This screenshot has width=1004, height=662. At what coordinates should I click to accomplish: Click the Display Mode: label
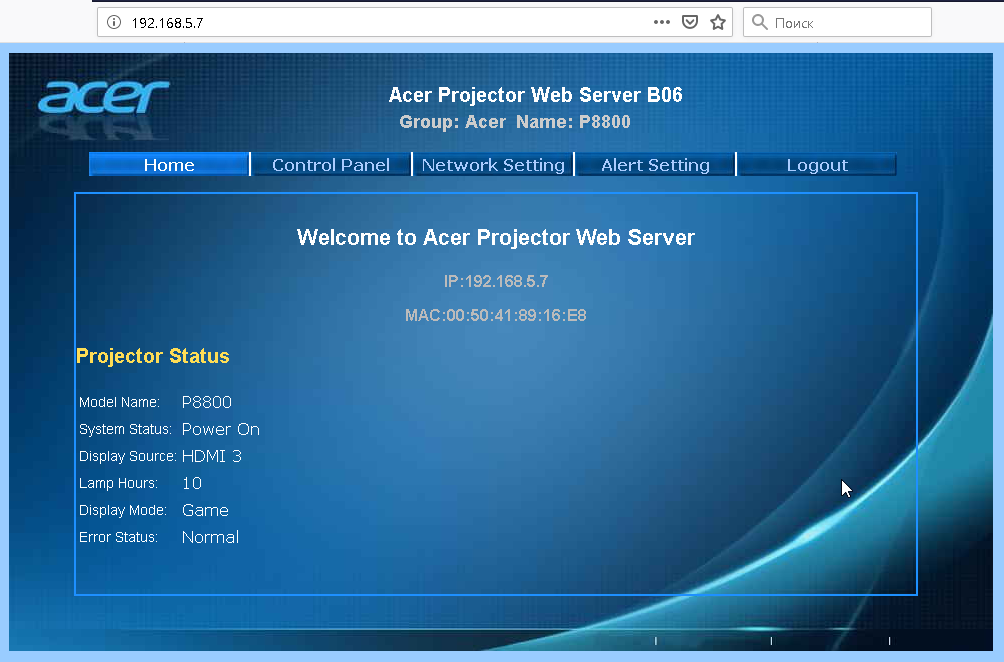[x=123, y=510]
